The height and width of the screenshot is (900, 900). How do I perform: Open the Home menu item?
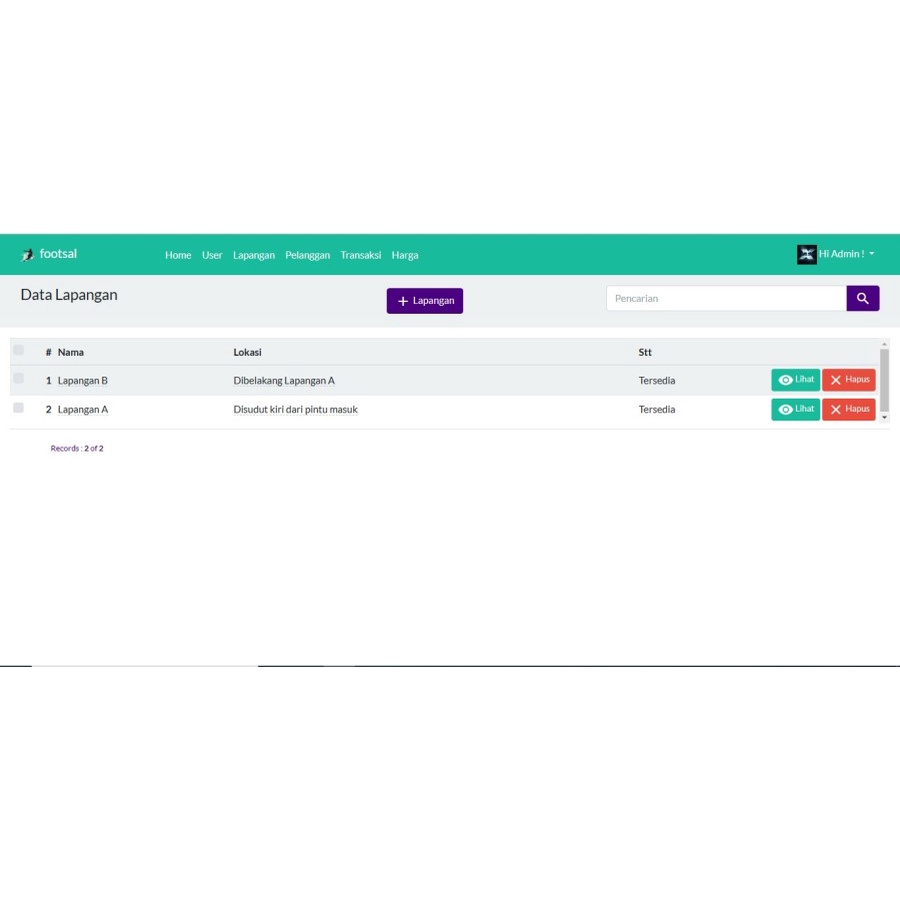pyautogui.click(x=178, y=255)
